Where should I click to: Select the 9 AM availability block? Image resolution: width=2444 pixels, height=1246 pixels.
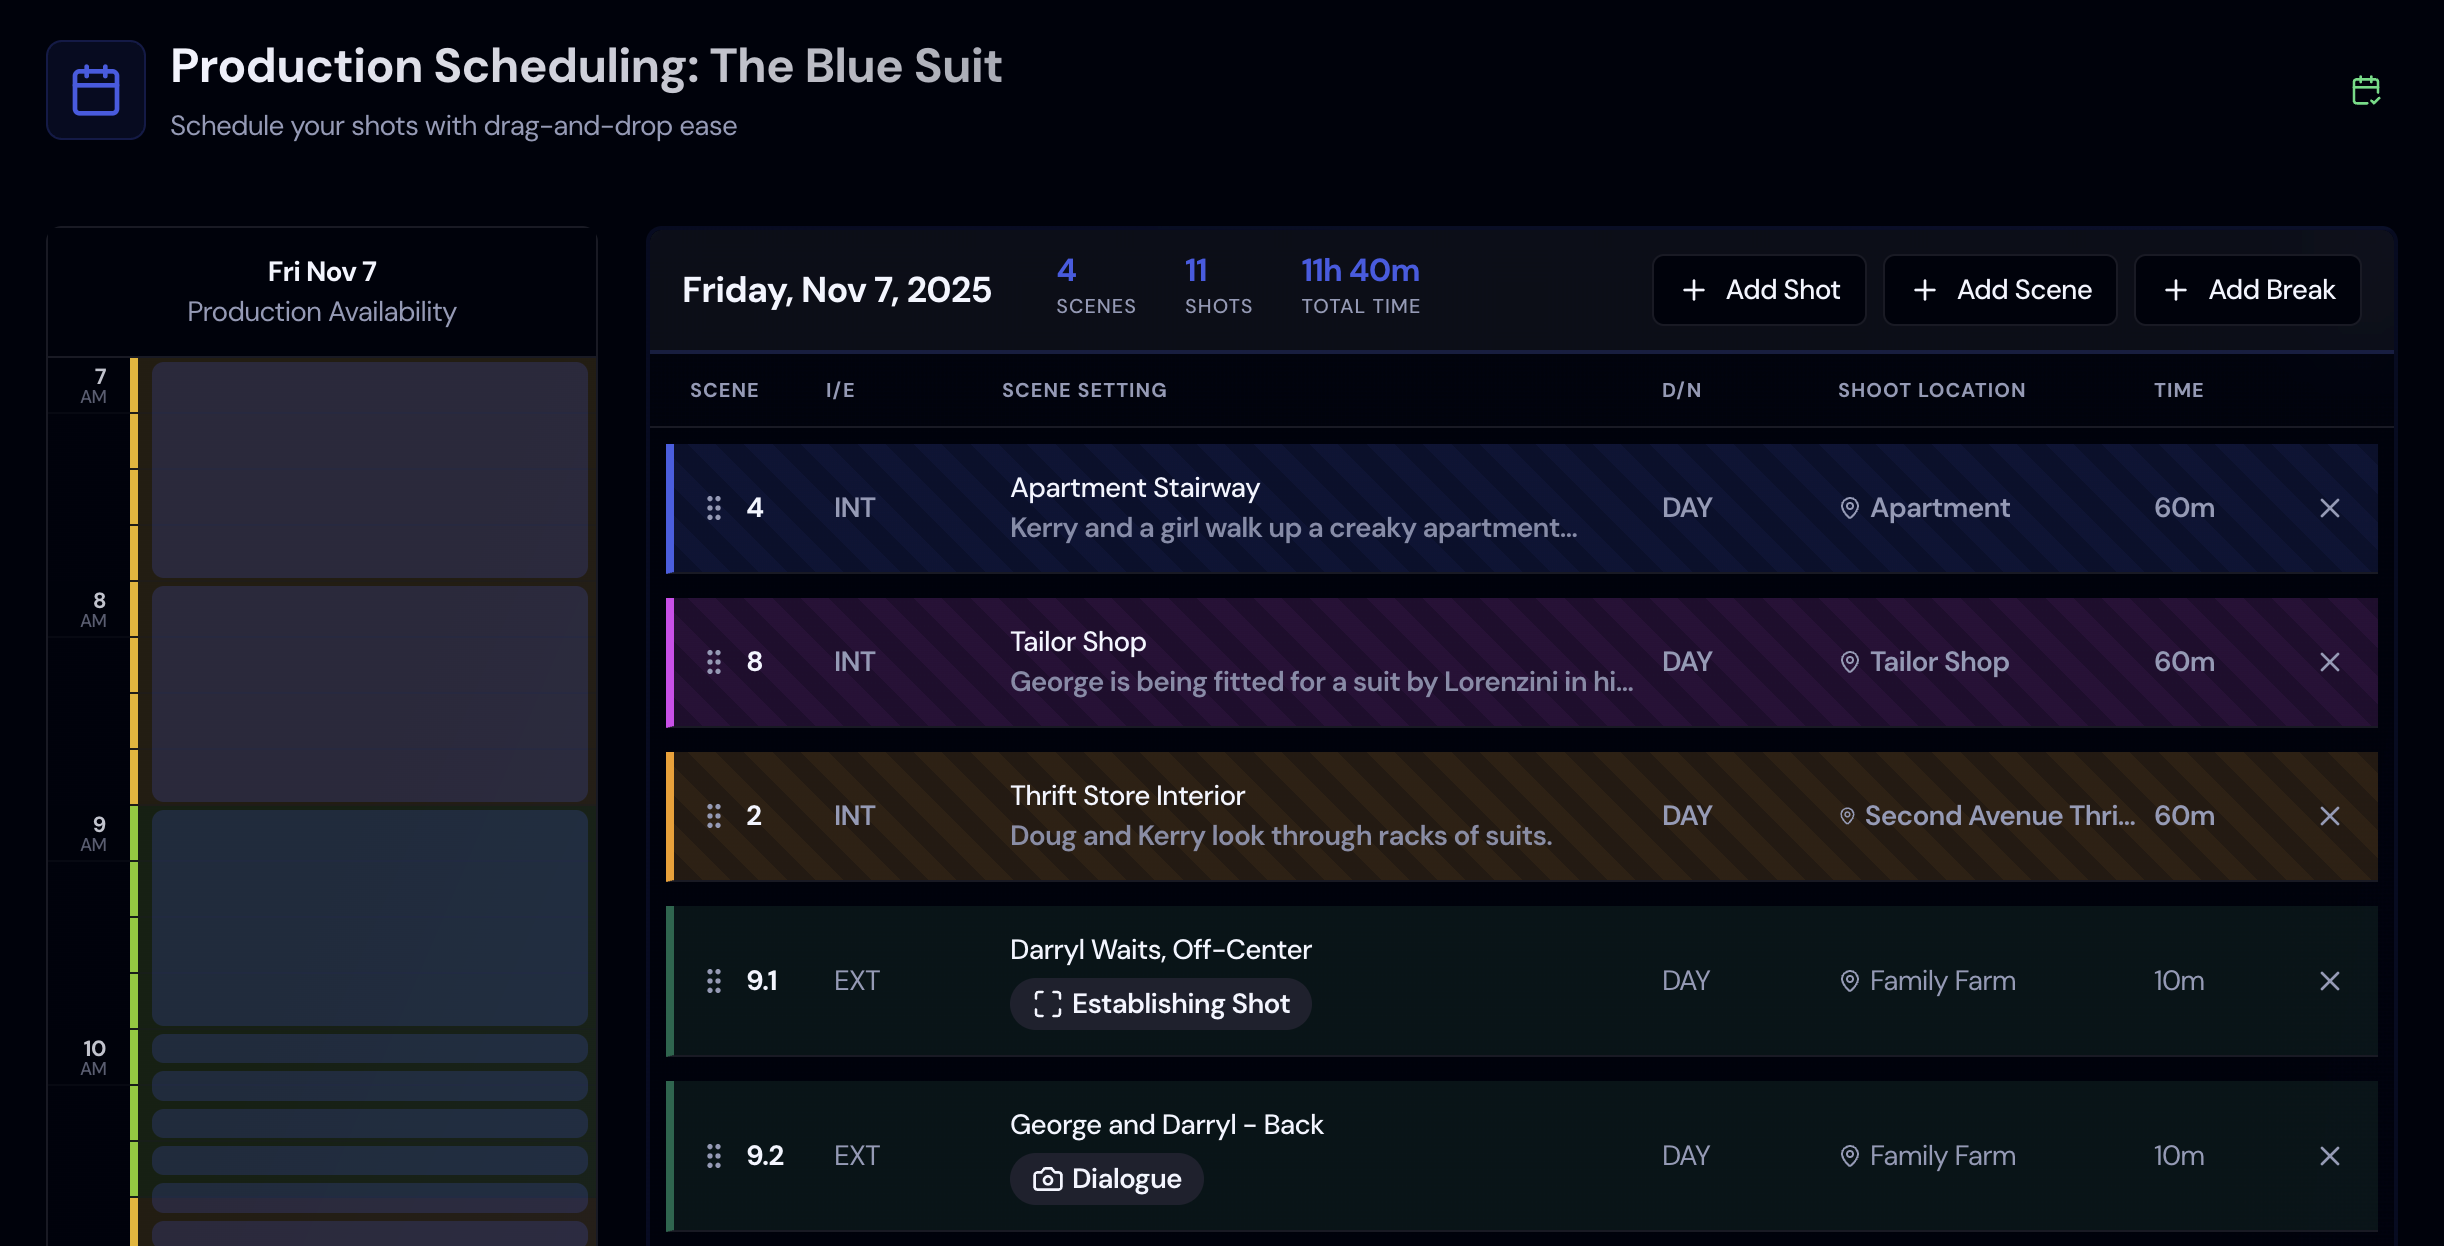point(369,918)
